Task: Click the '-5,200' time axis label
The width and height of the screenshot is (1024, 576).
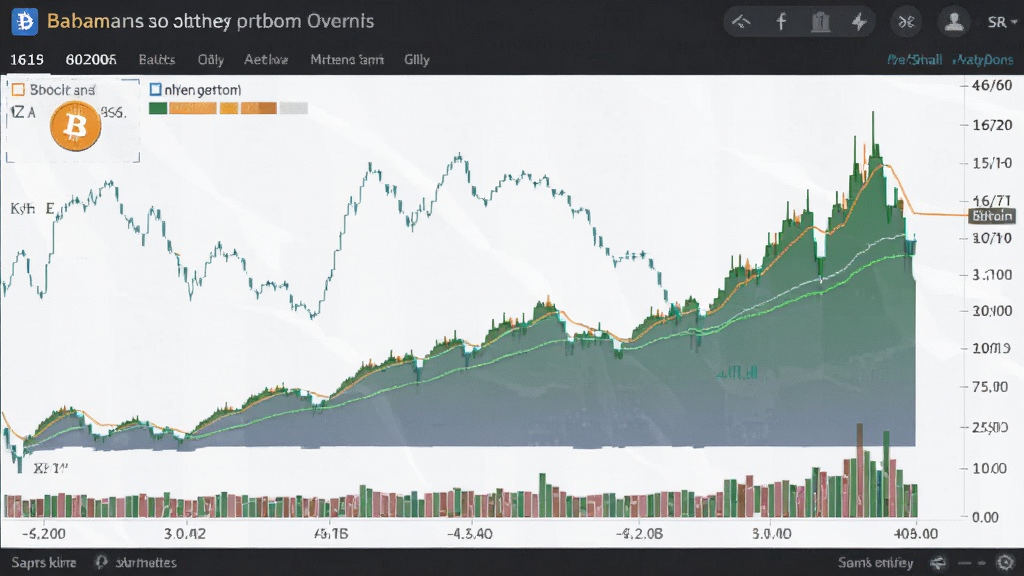Action: click(x=44, y=534)
